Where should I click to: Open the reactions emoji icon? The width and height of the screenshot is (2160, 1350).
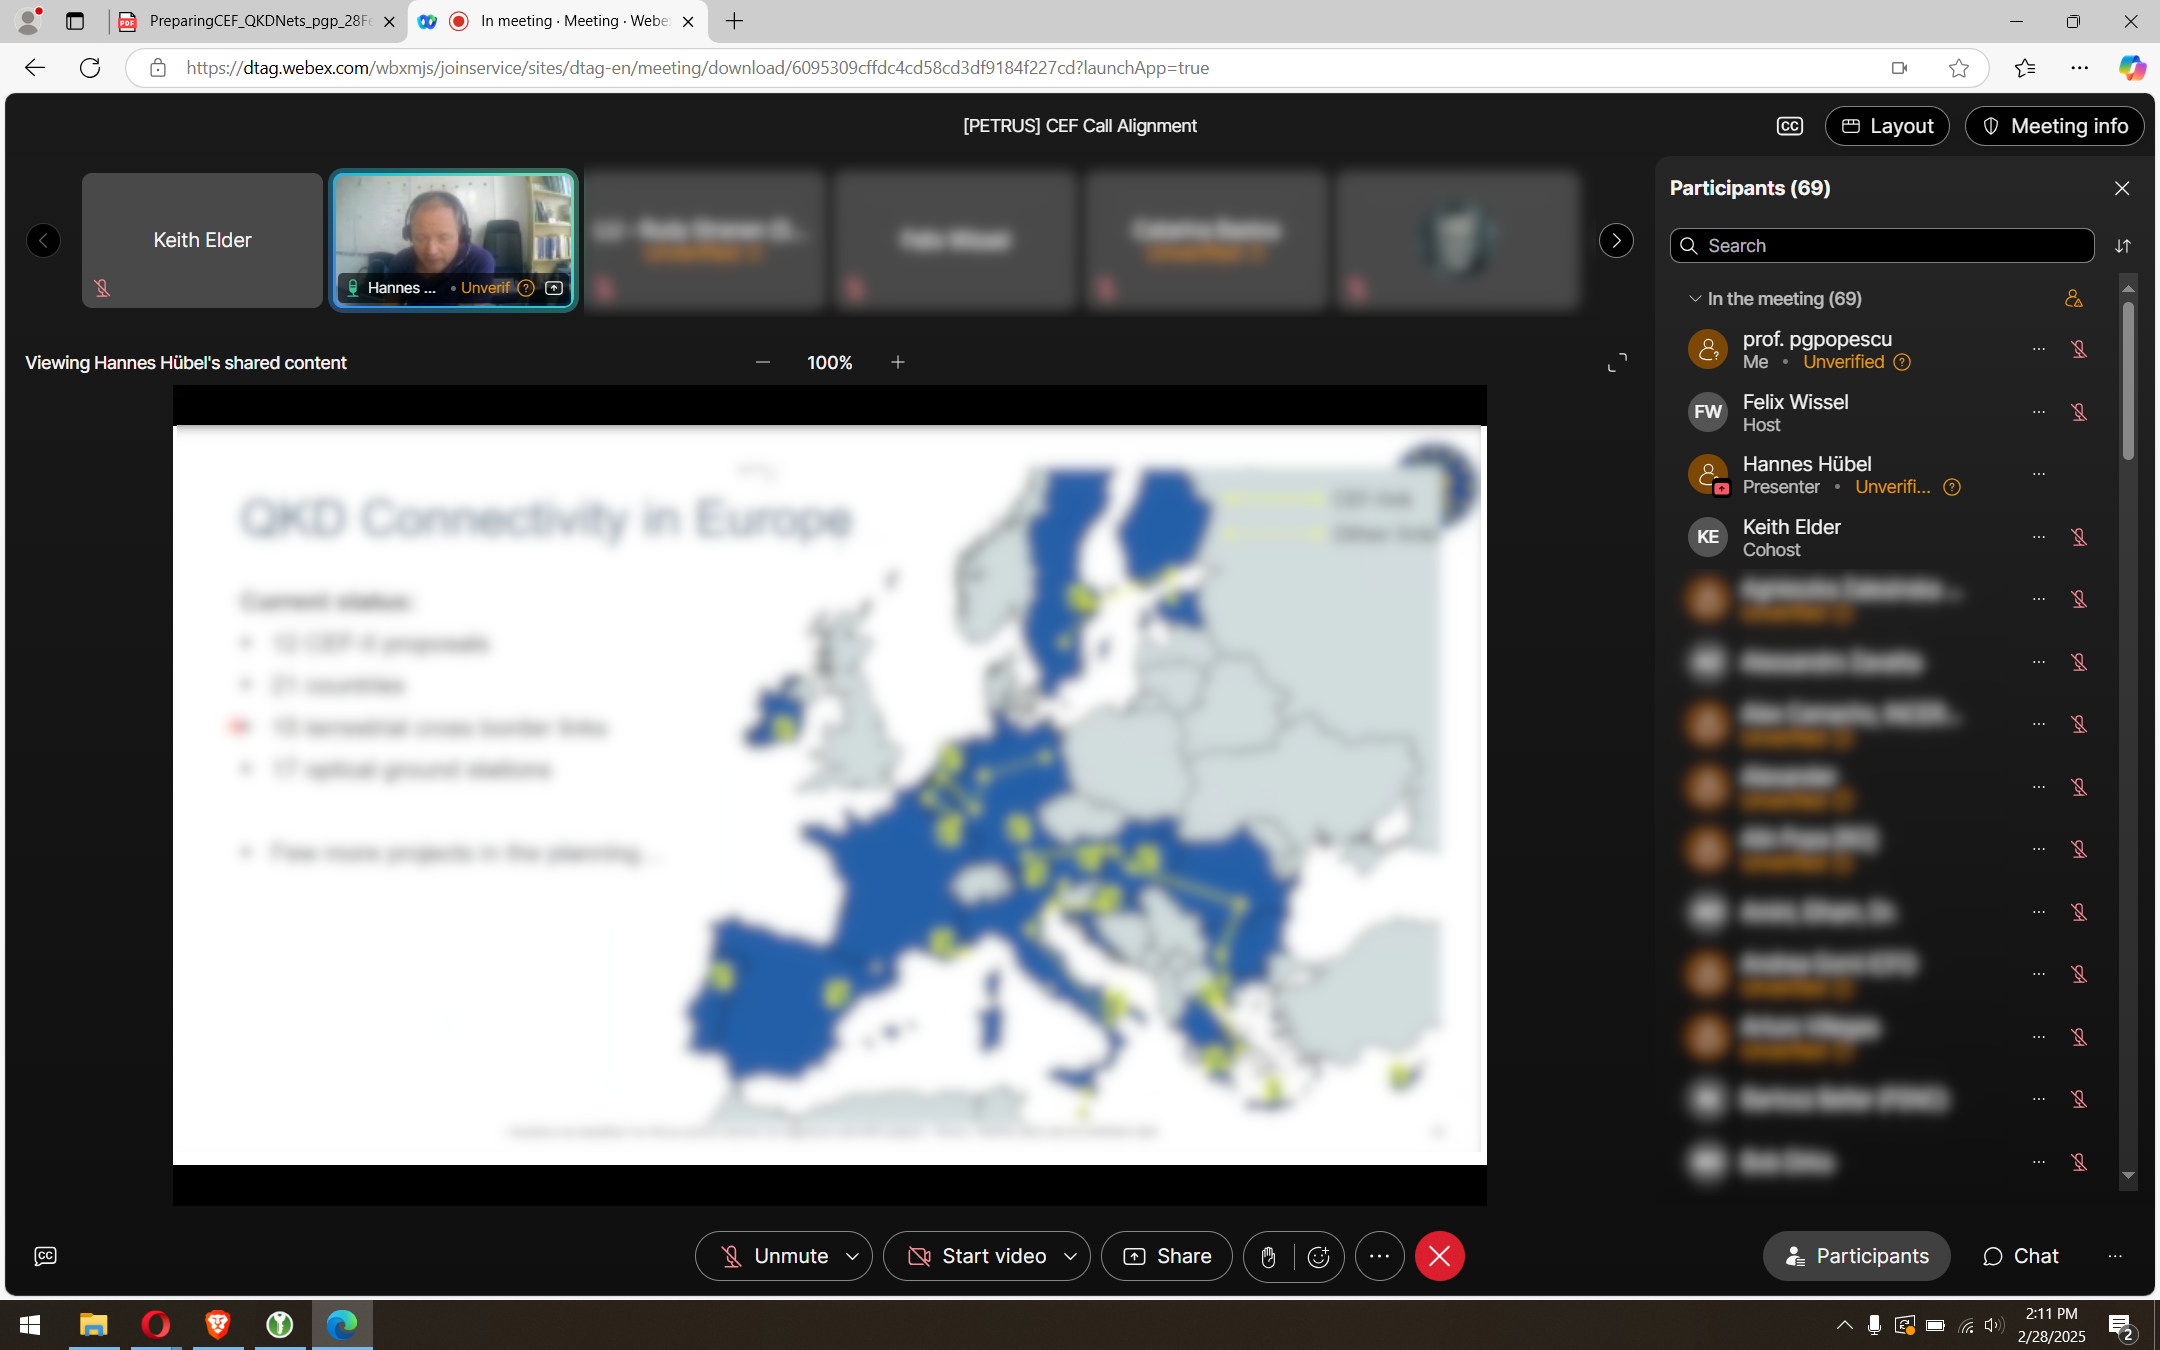pyautogui.click(x=1318, y=1257)
